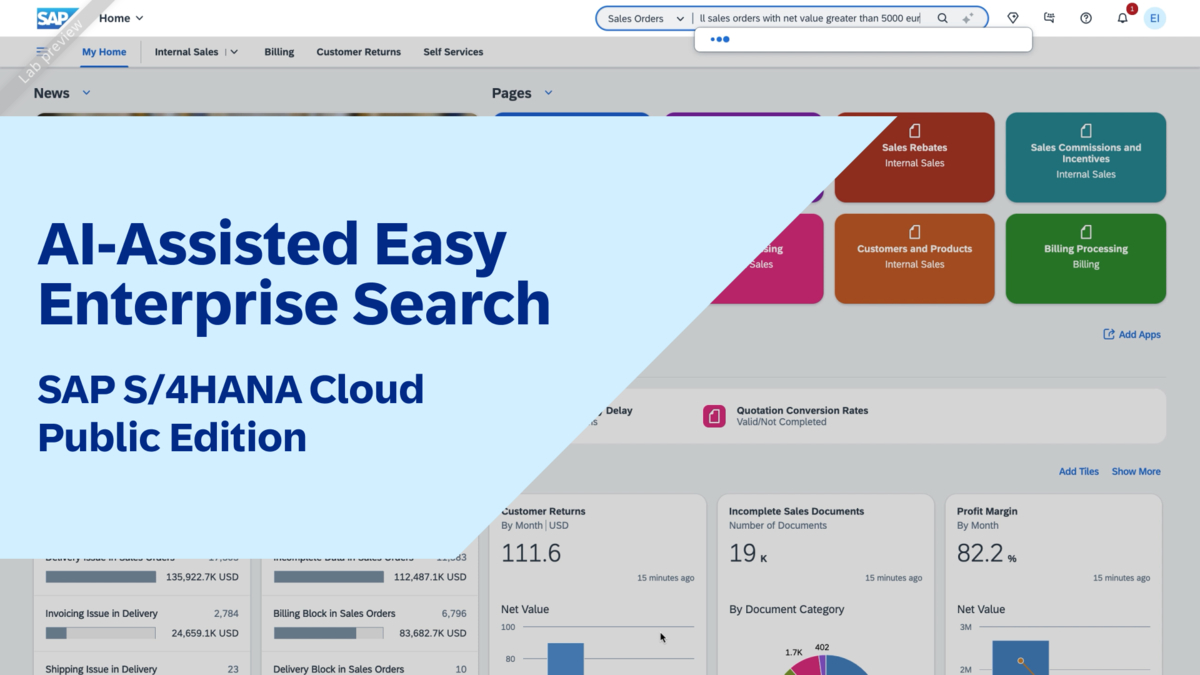The height and width of the screenshot is (675, 1200).
Task: Open the Pages dropdown
Action: tap(548, 93)
